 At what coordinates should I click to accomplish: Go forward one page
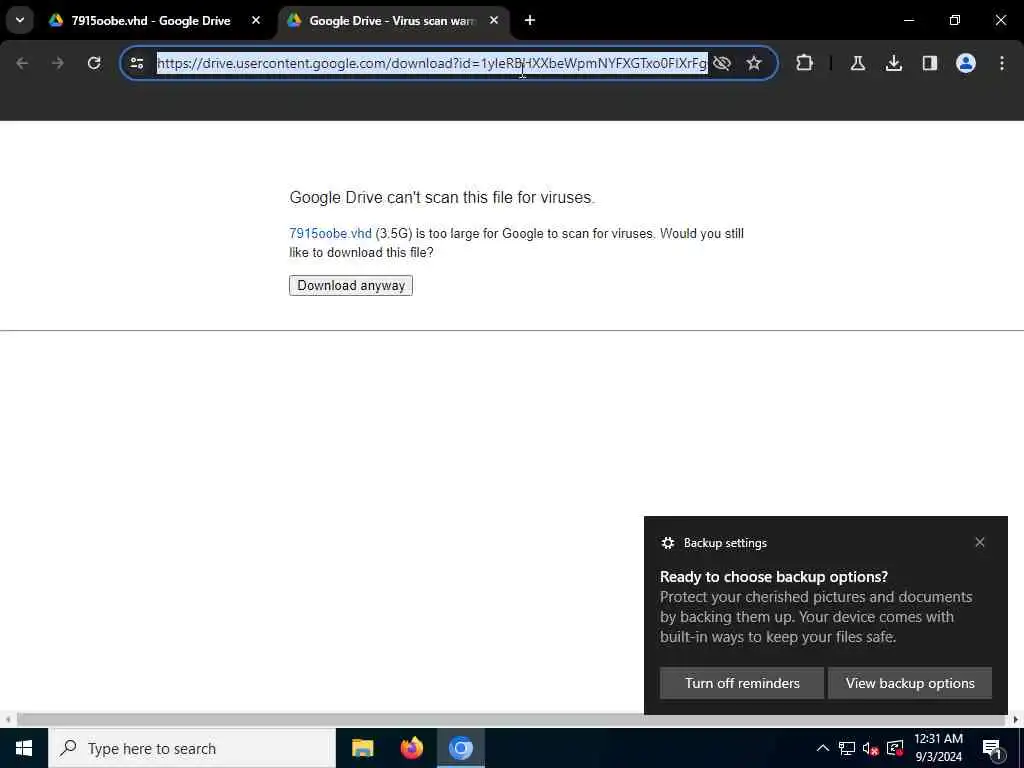coord(58,63)
